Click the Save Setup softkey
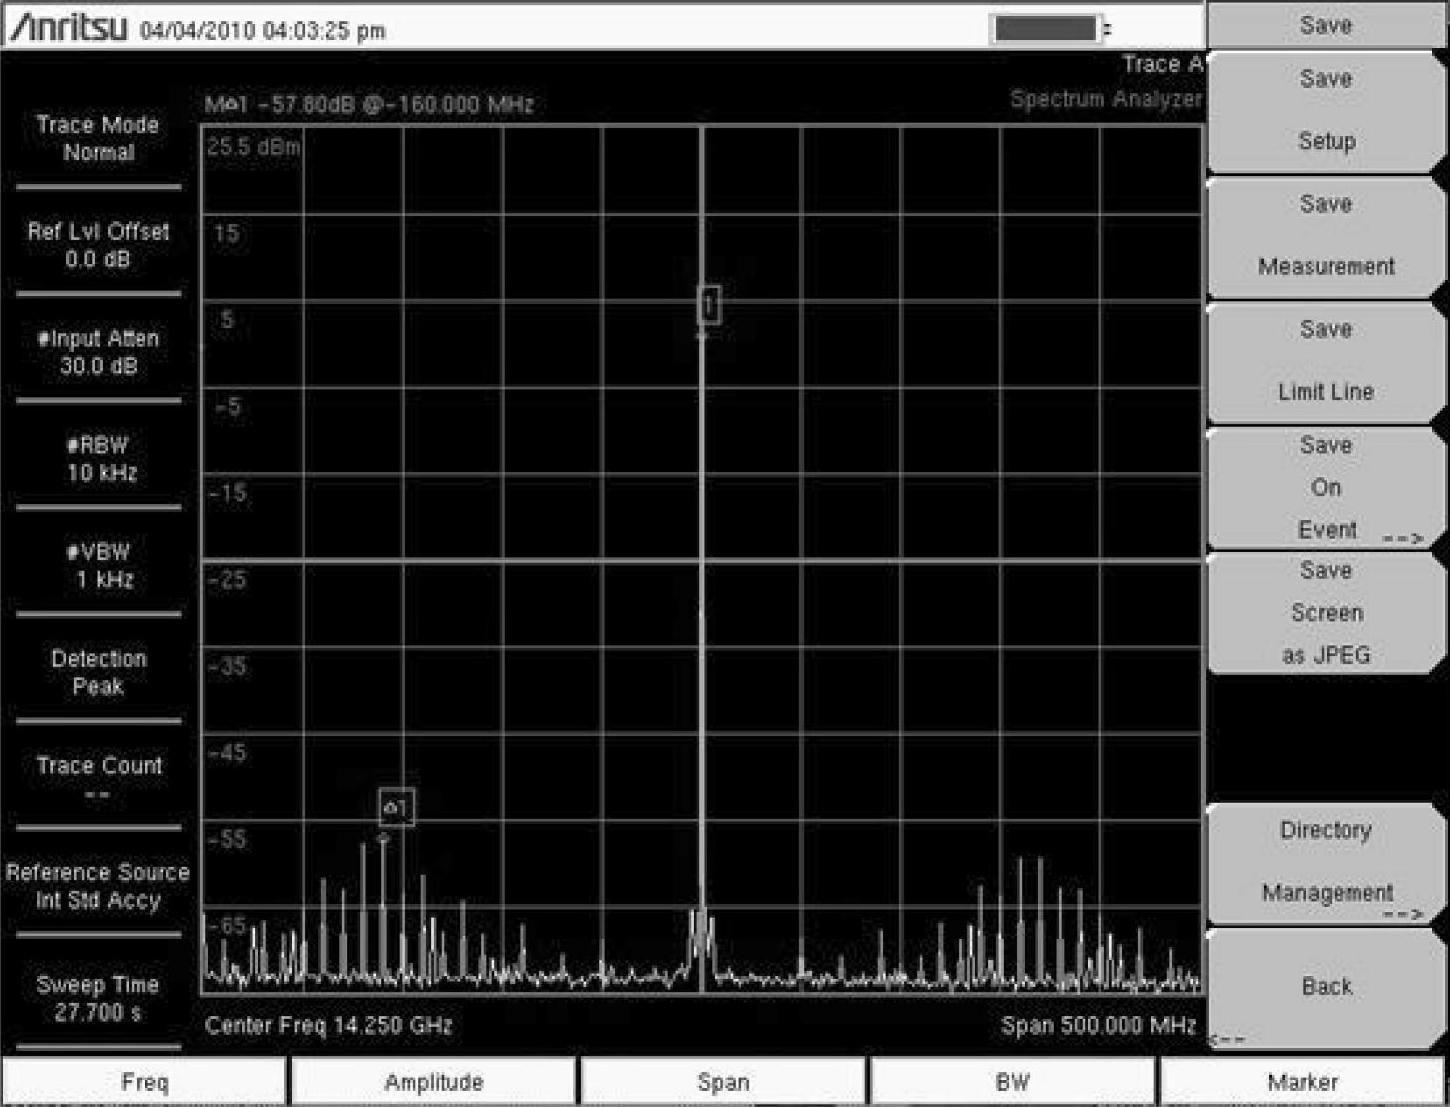This screenshot has height=1107, width=1450. tap(1325, 110)
